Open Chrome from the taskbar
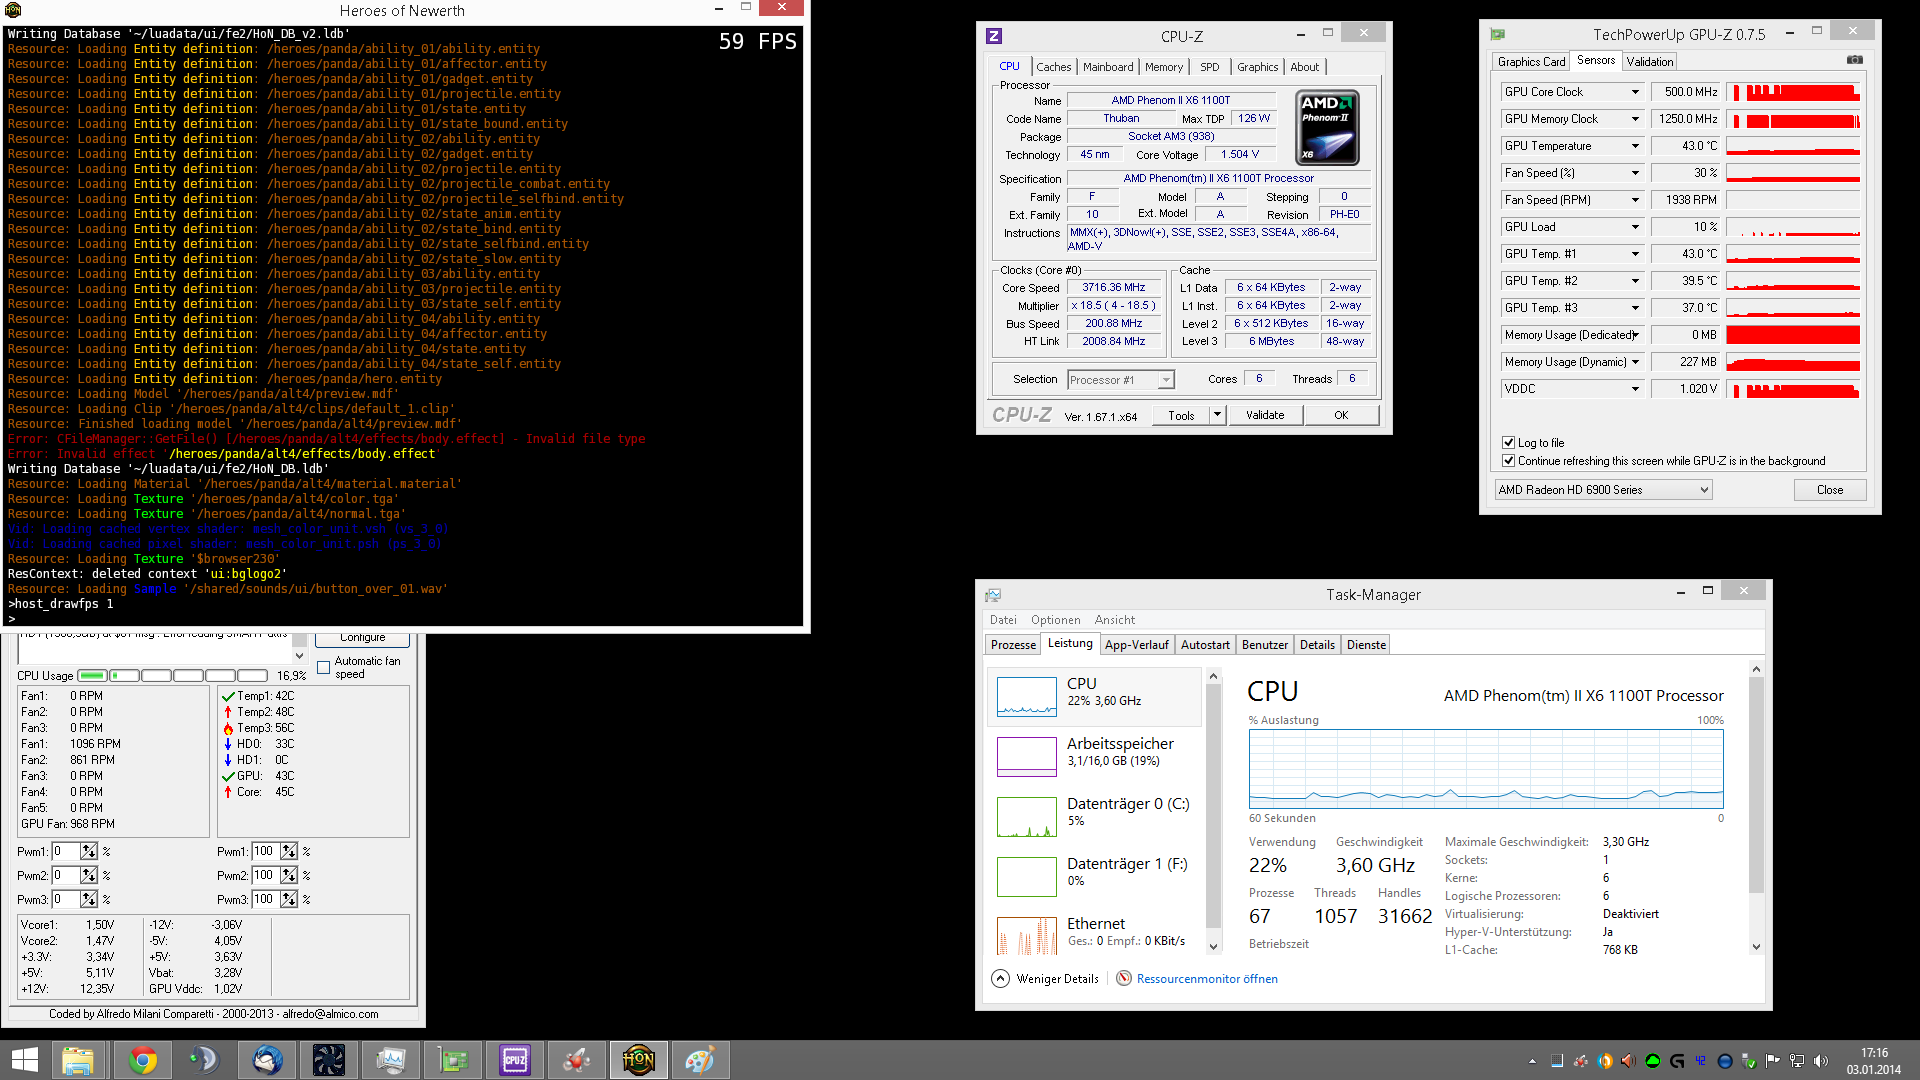This screenshot has width=1920, height=1080. [x=142, y=1060]
